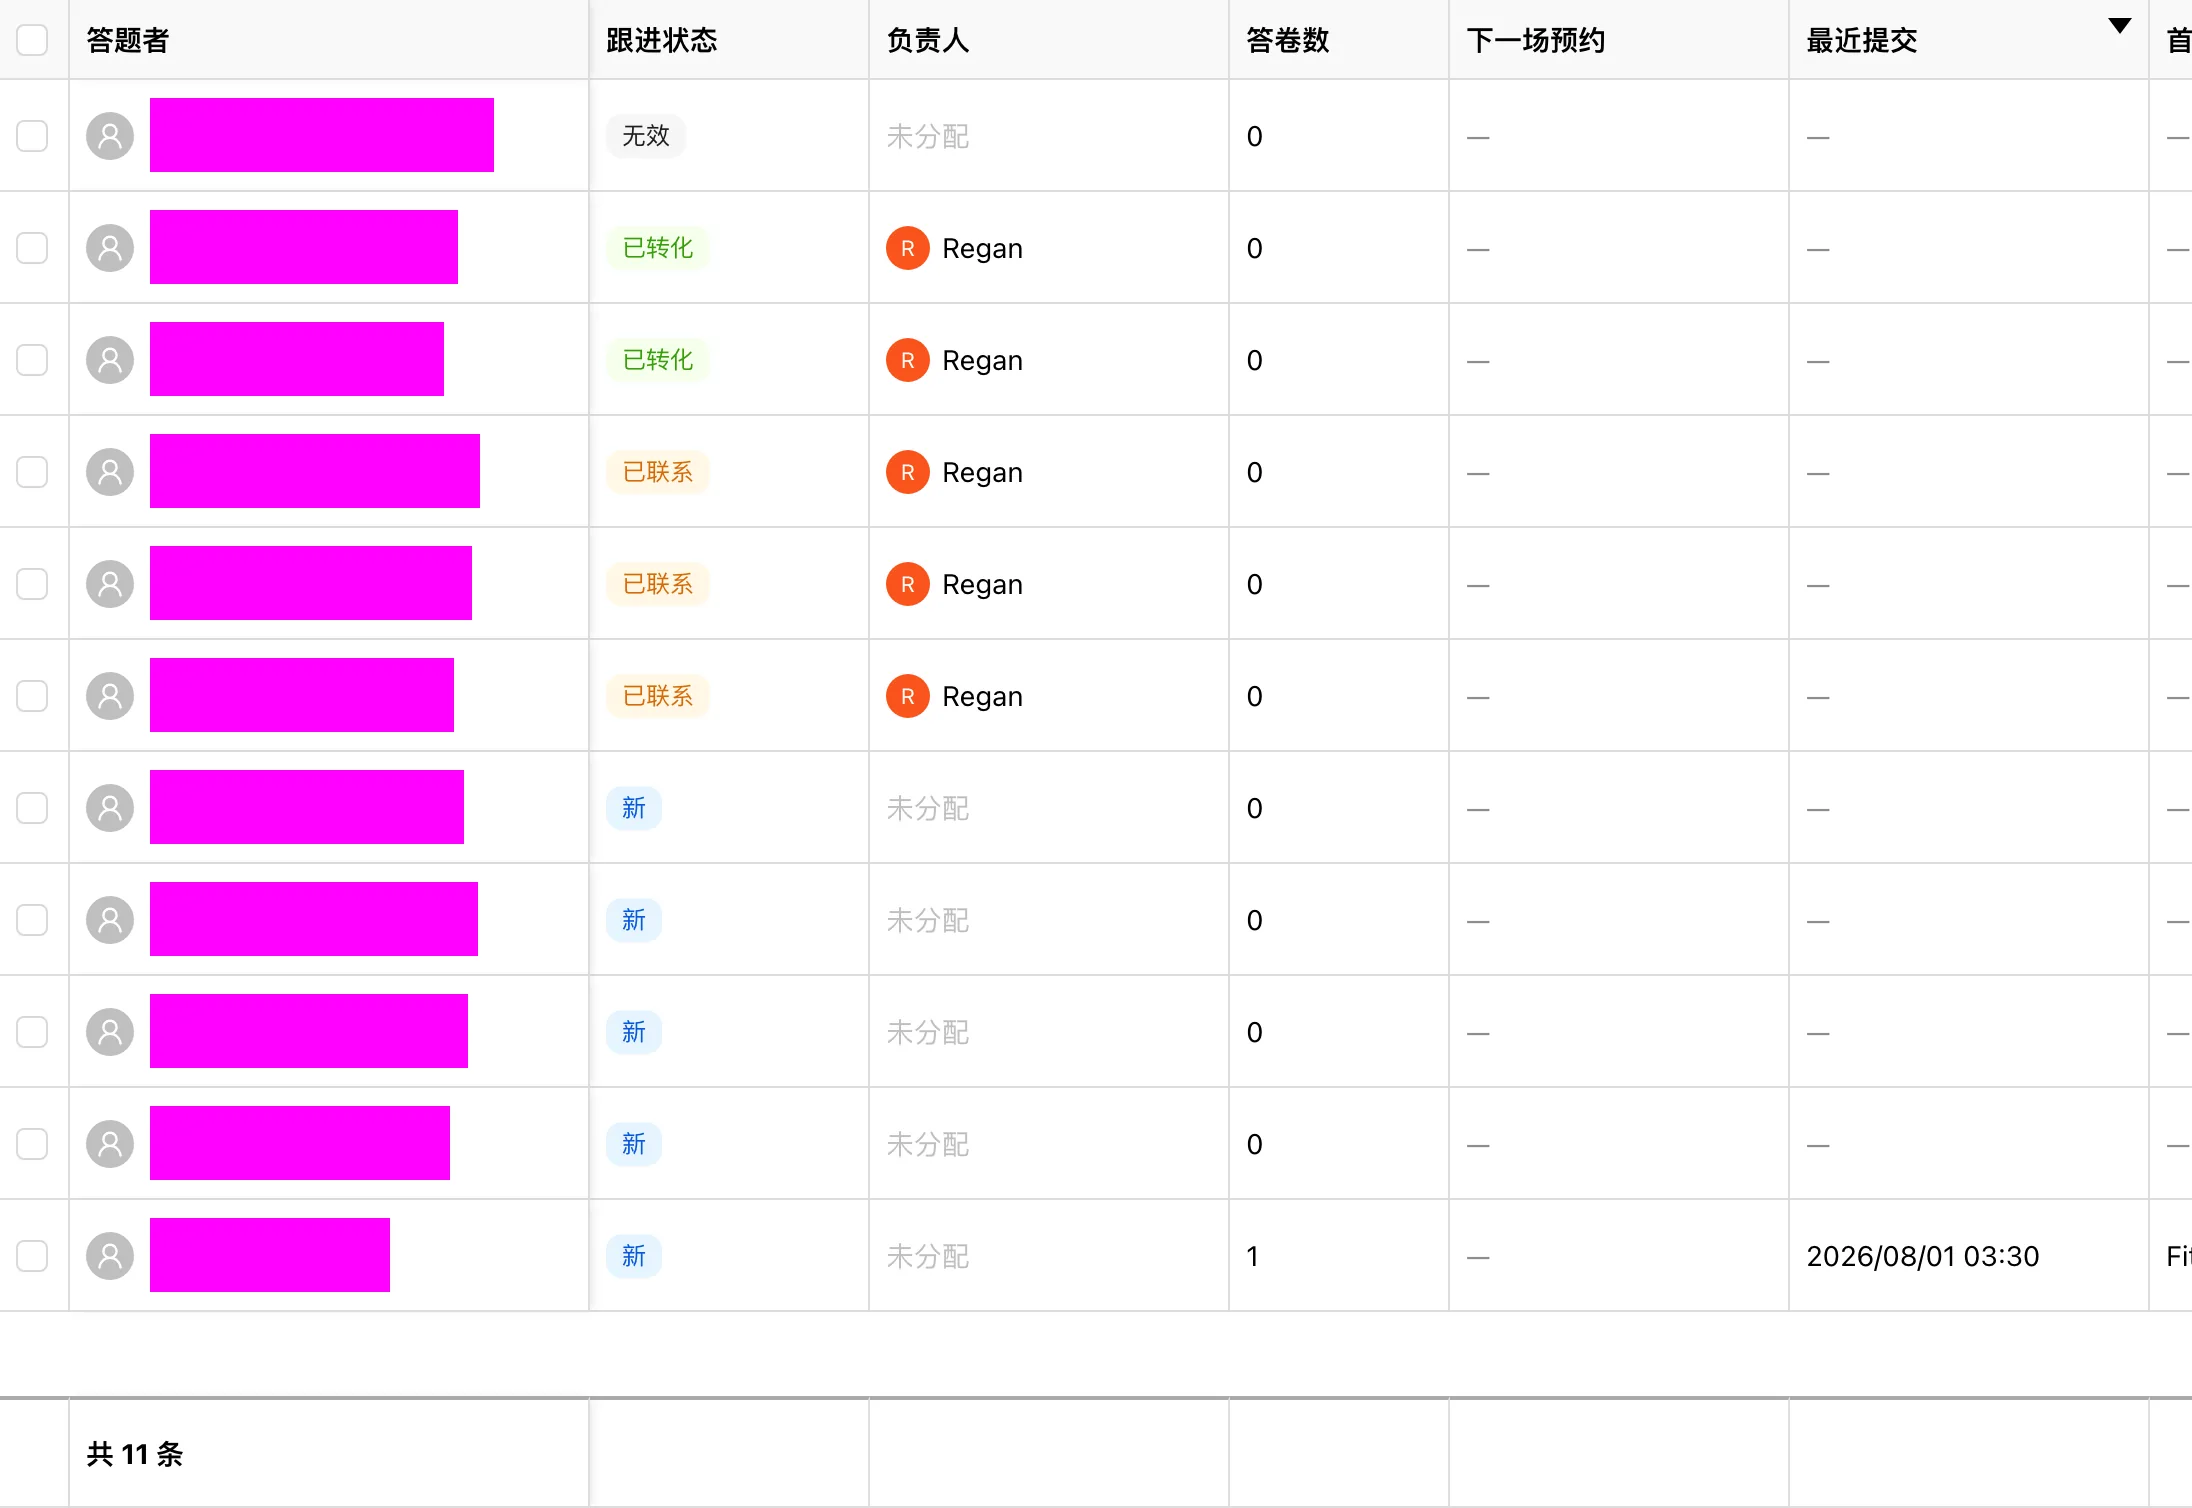Open sort arrow on 最近提交 column
2192x1508 pixels.
2119,26
